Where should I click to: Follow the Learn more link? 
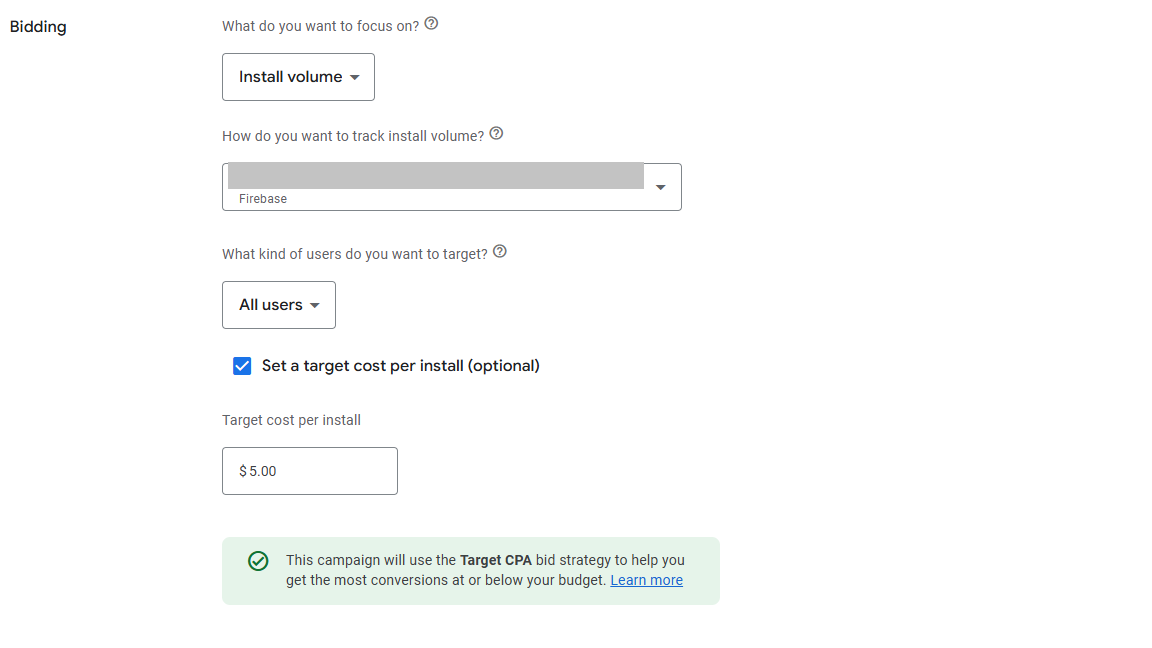(646, 579)
